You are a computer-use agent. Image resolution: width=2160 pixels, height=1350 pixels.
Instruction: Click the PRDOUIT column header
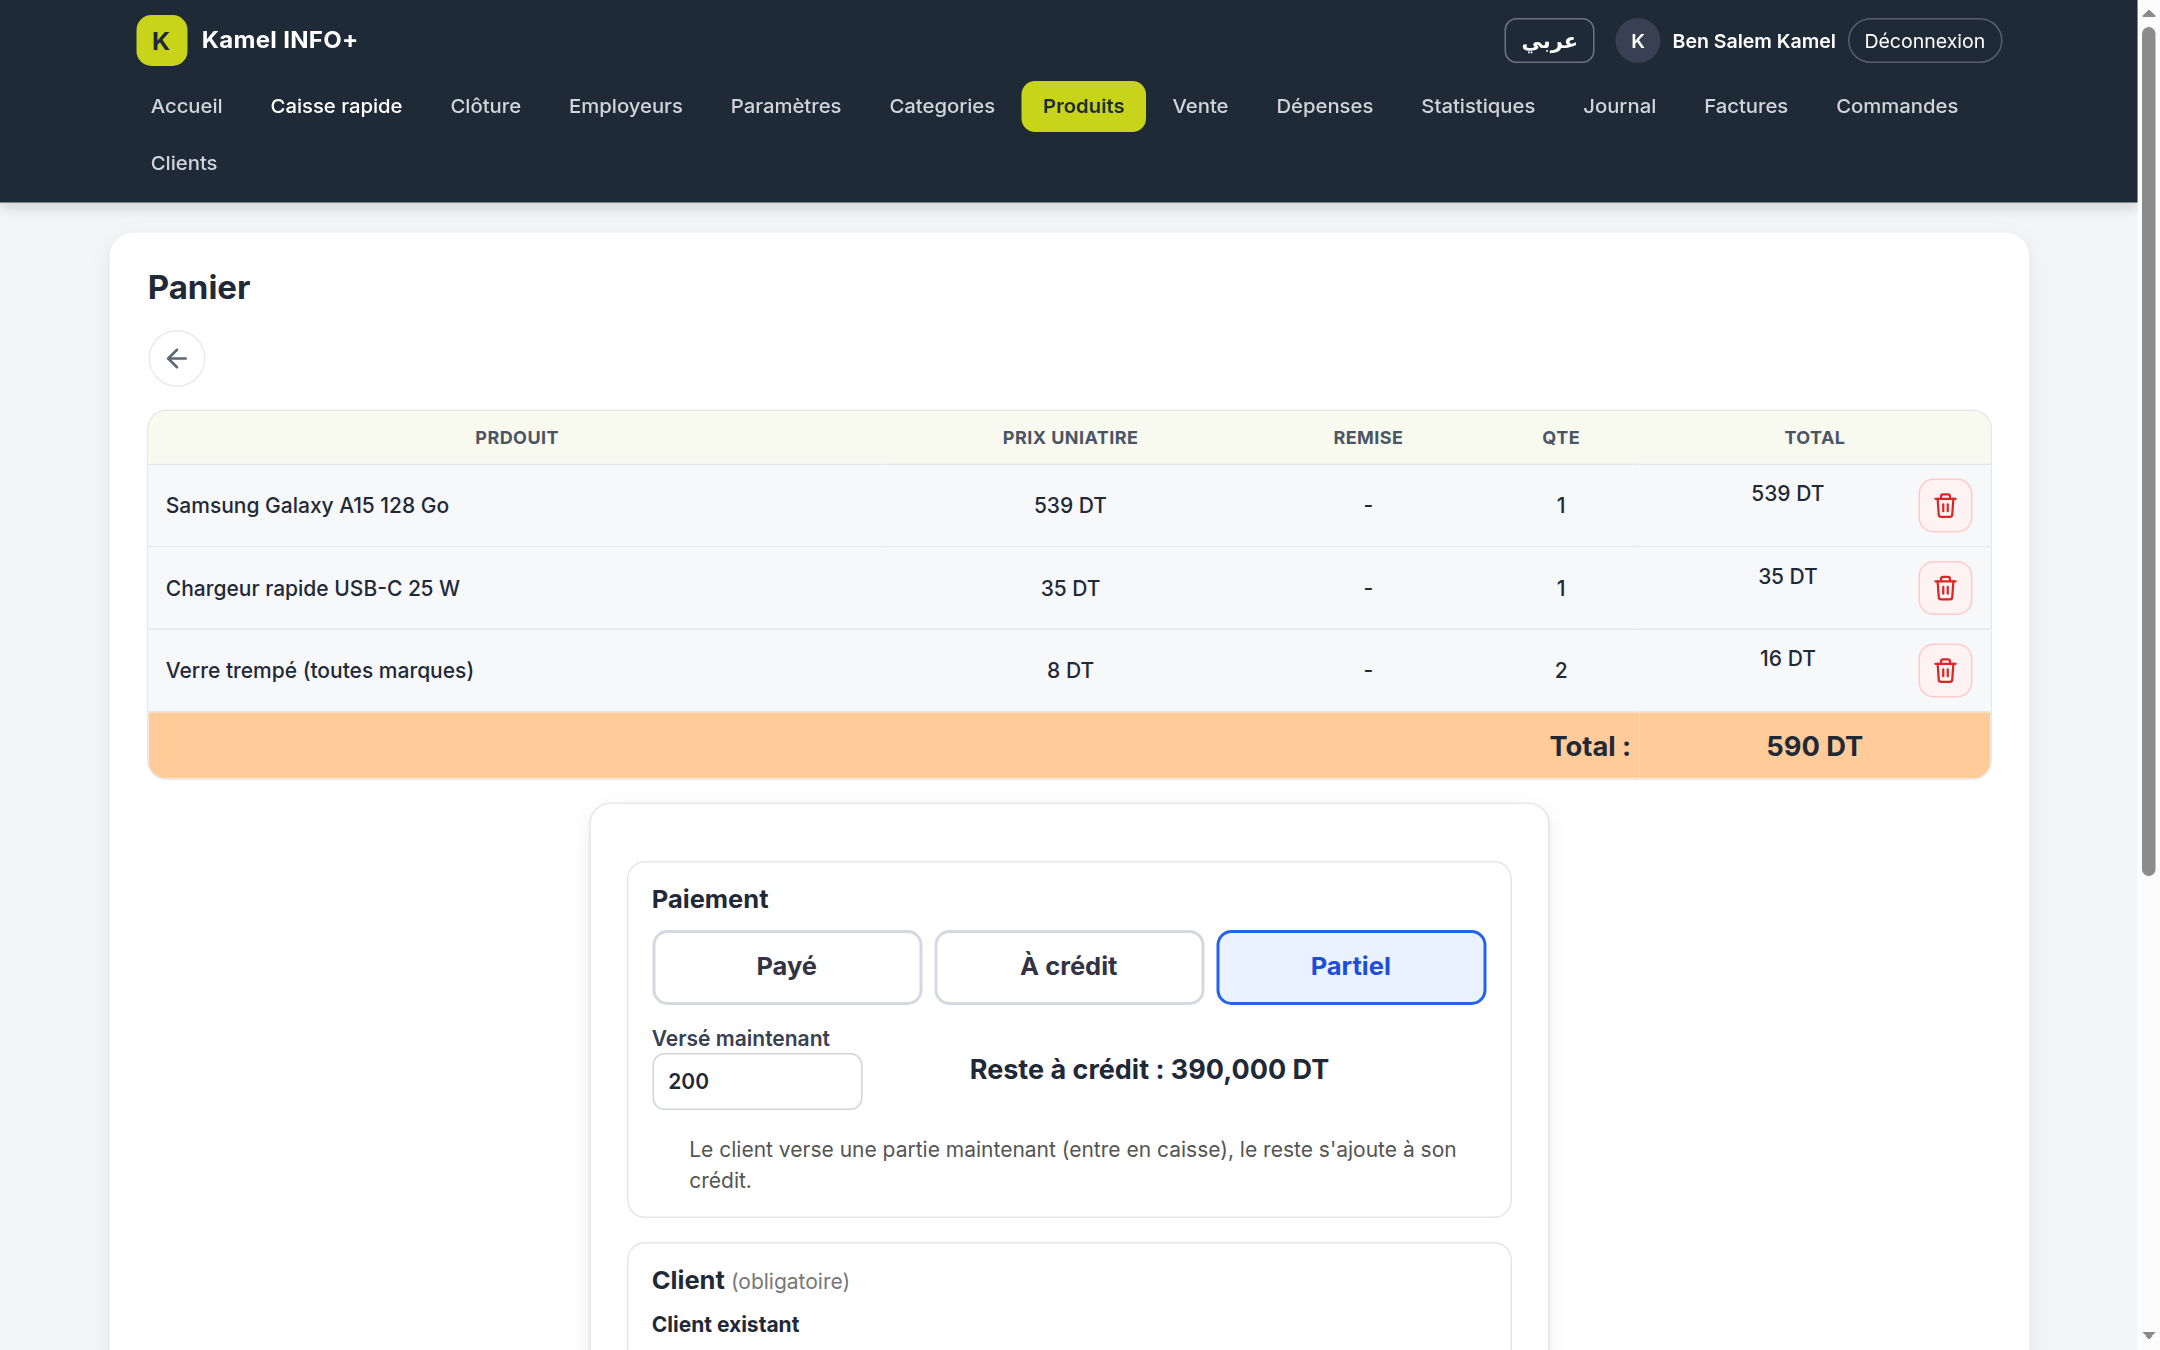tap(516, 437)
